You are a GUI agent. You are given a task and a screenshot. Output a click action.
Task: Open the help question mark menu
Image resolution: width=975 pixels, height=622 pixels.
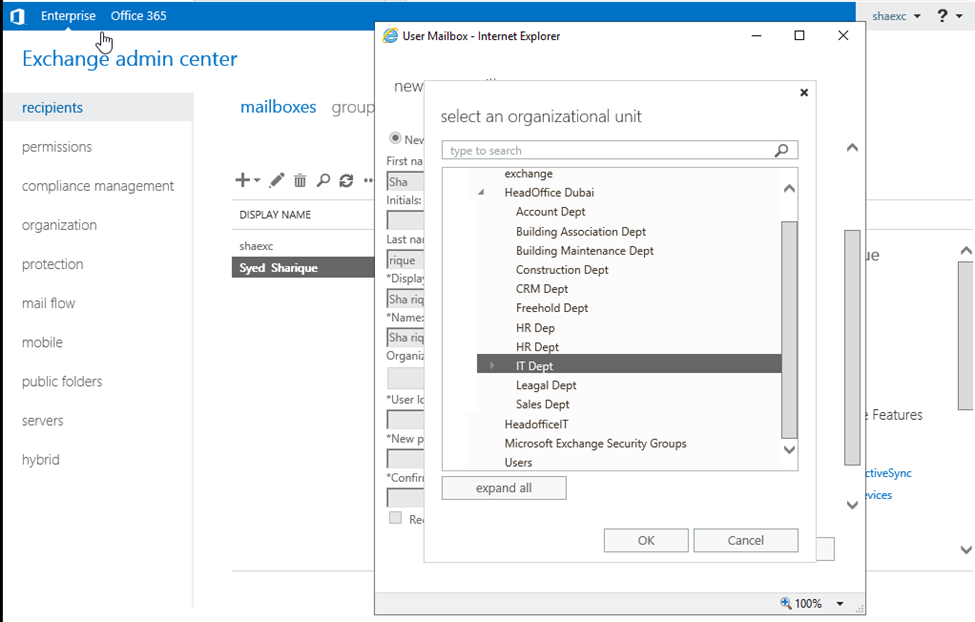pos(943,16)
